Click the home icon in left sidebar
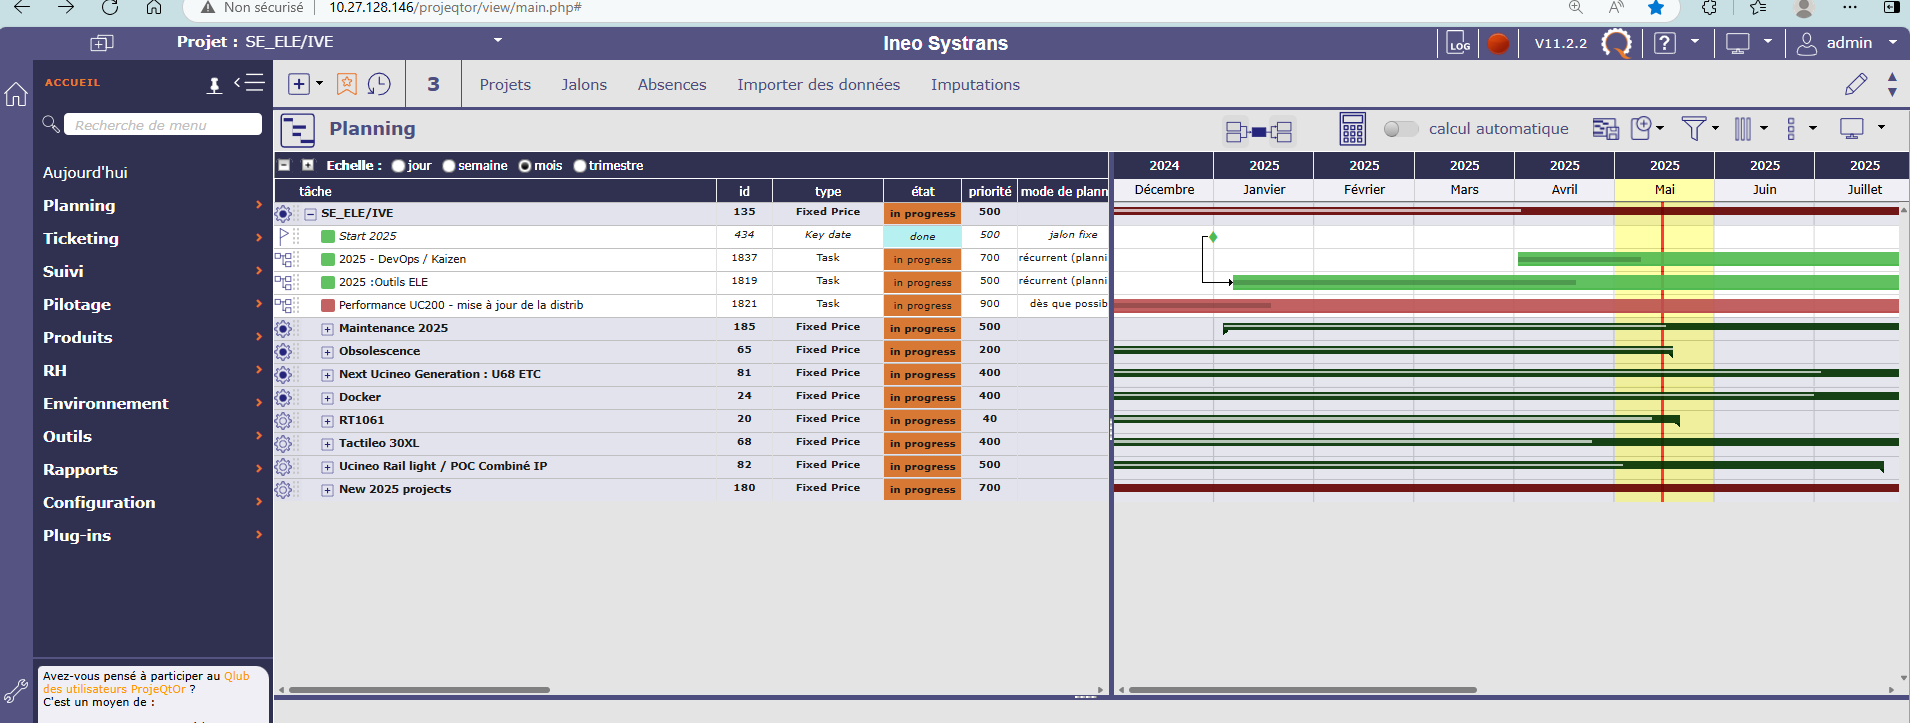The height and width of the screenshot is (723, 1910). click(16, 94)
